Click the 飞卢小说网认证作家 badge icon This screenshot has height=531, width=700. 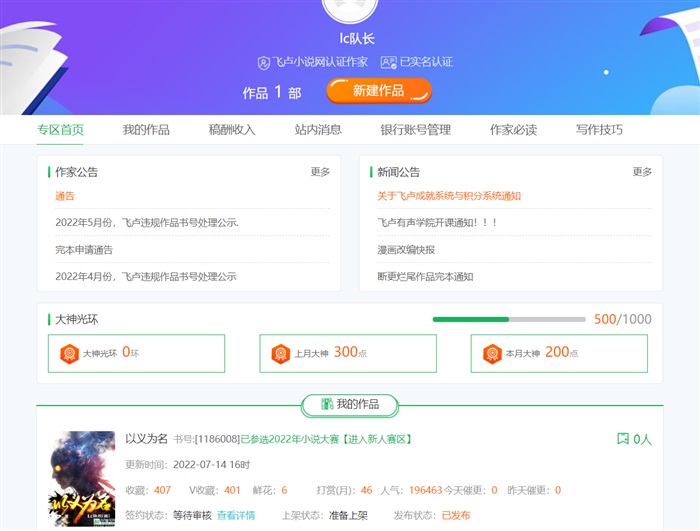tap(264, 62)
